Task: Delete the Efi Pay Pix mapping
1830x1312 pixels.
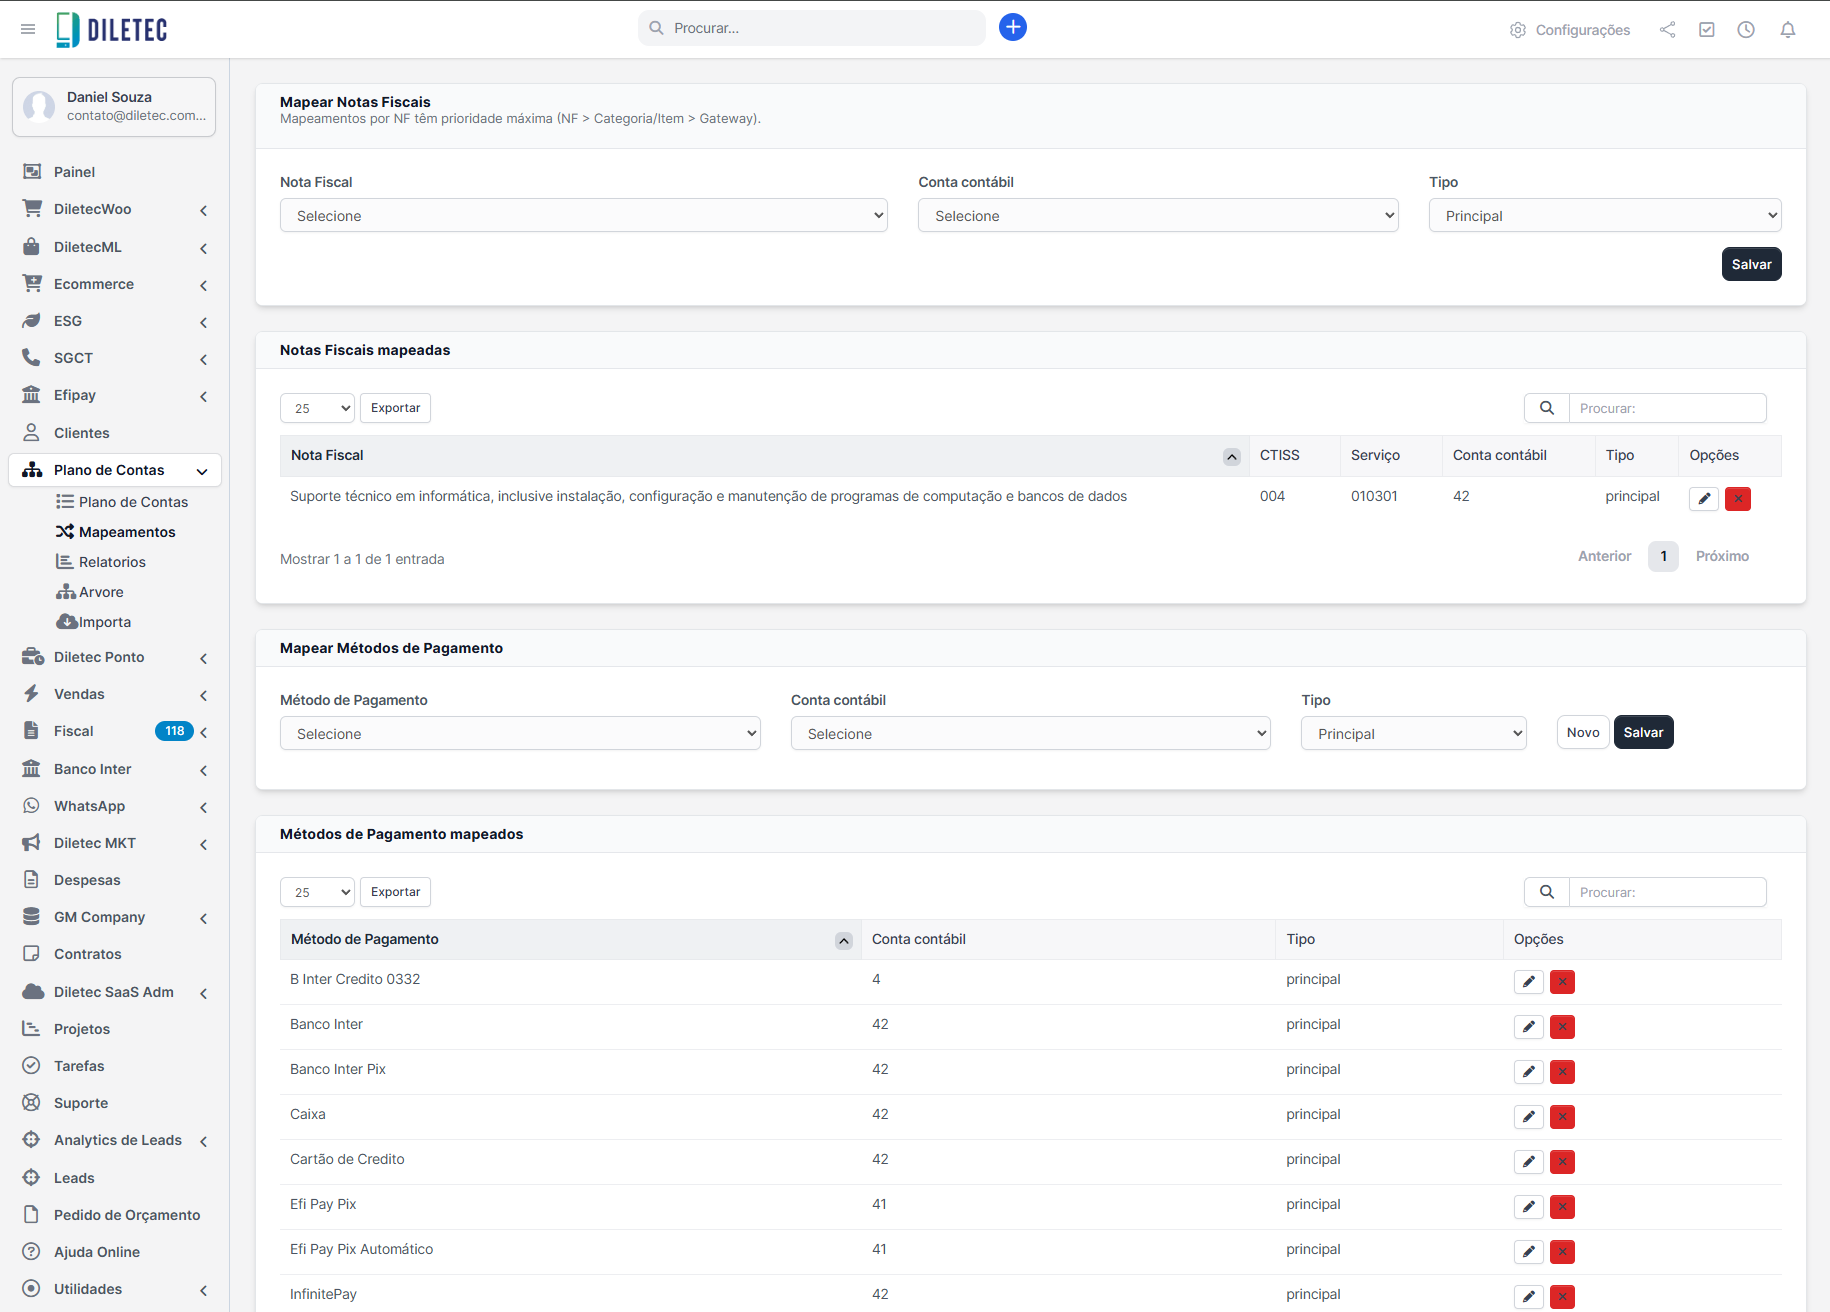Action: 1562,1207
